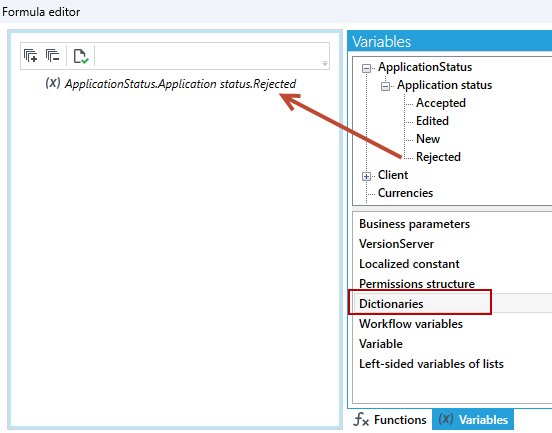Select the Application status tree item
Image resolution: width=552 pixels, height=433 pixels.
pyautogui.click(x=444, y=85)
